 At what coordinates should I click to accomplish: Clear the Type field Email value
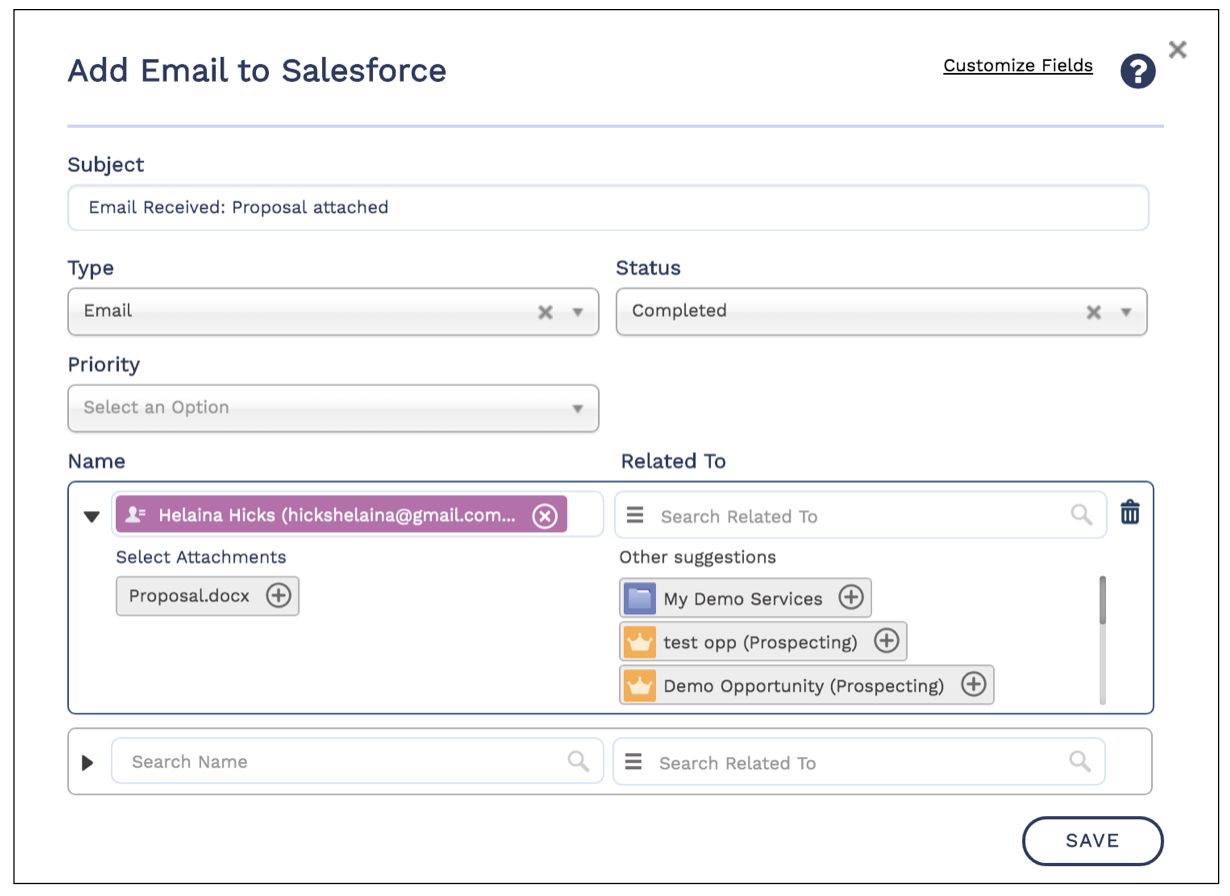tap(545, 312)
